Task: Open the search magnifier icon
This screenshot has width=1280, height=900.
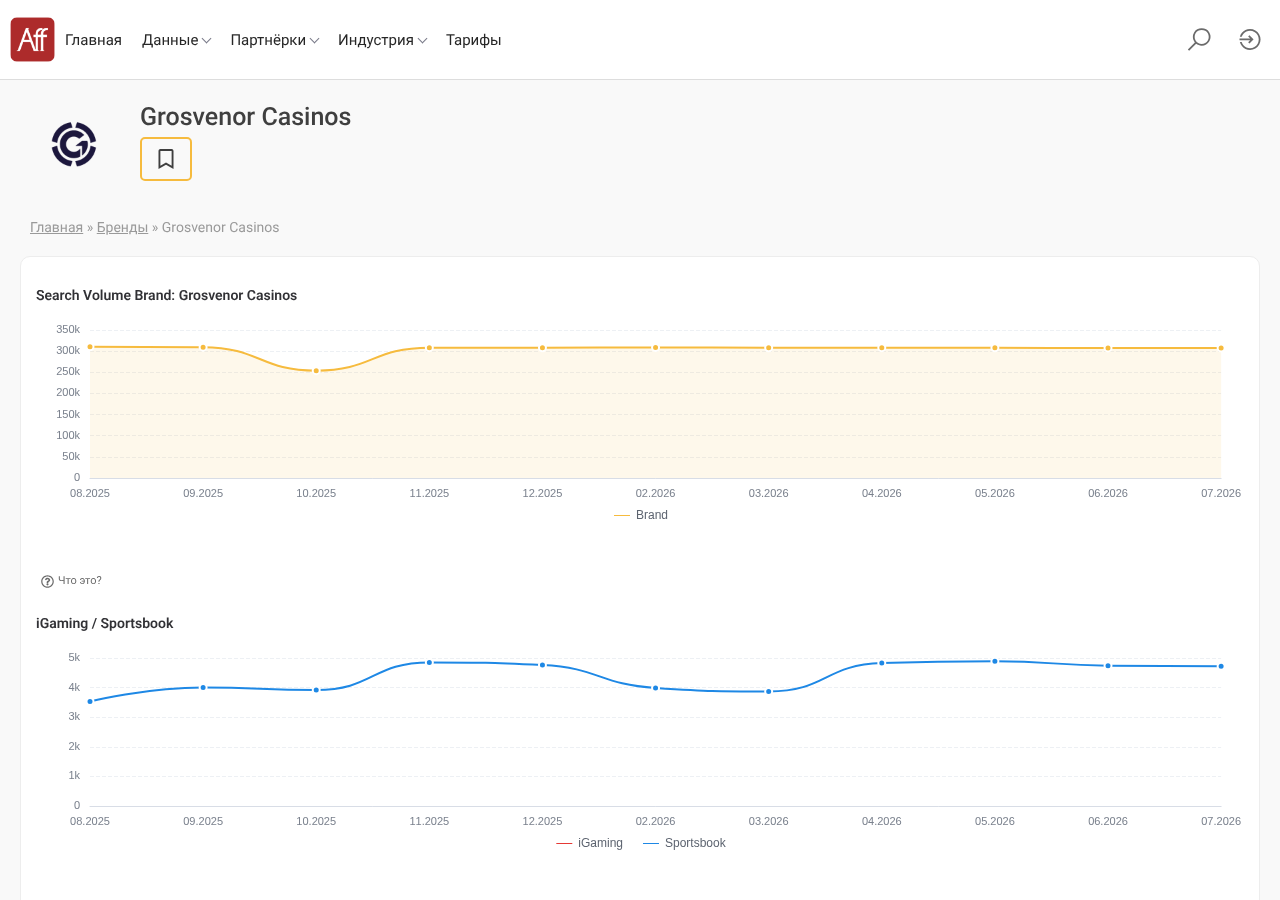Action: click(1199, 39)
